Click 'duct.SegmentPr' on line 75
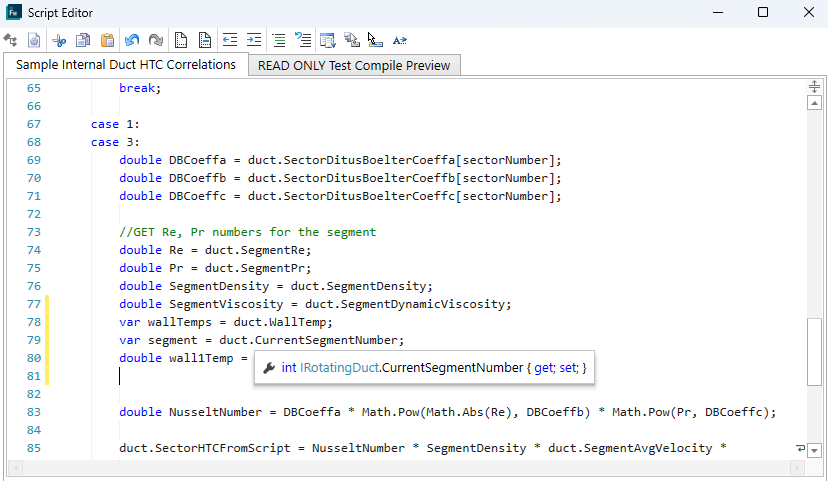This screenshot has width=828, height=481. pyautogui.click(x=256, y=268)
